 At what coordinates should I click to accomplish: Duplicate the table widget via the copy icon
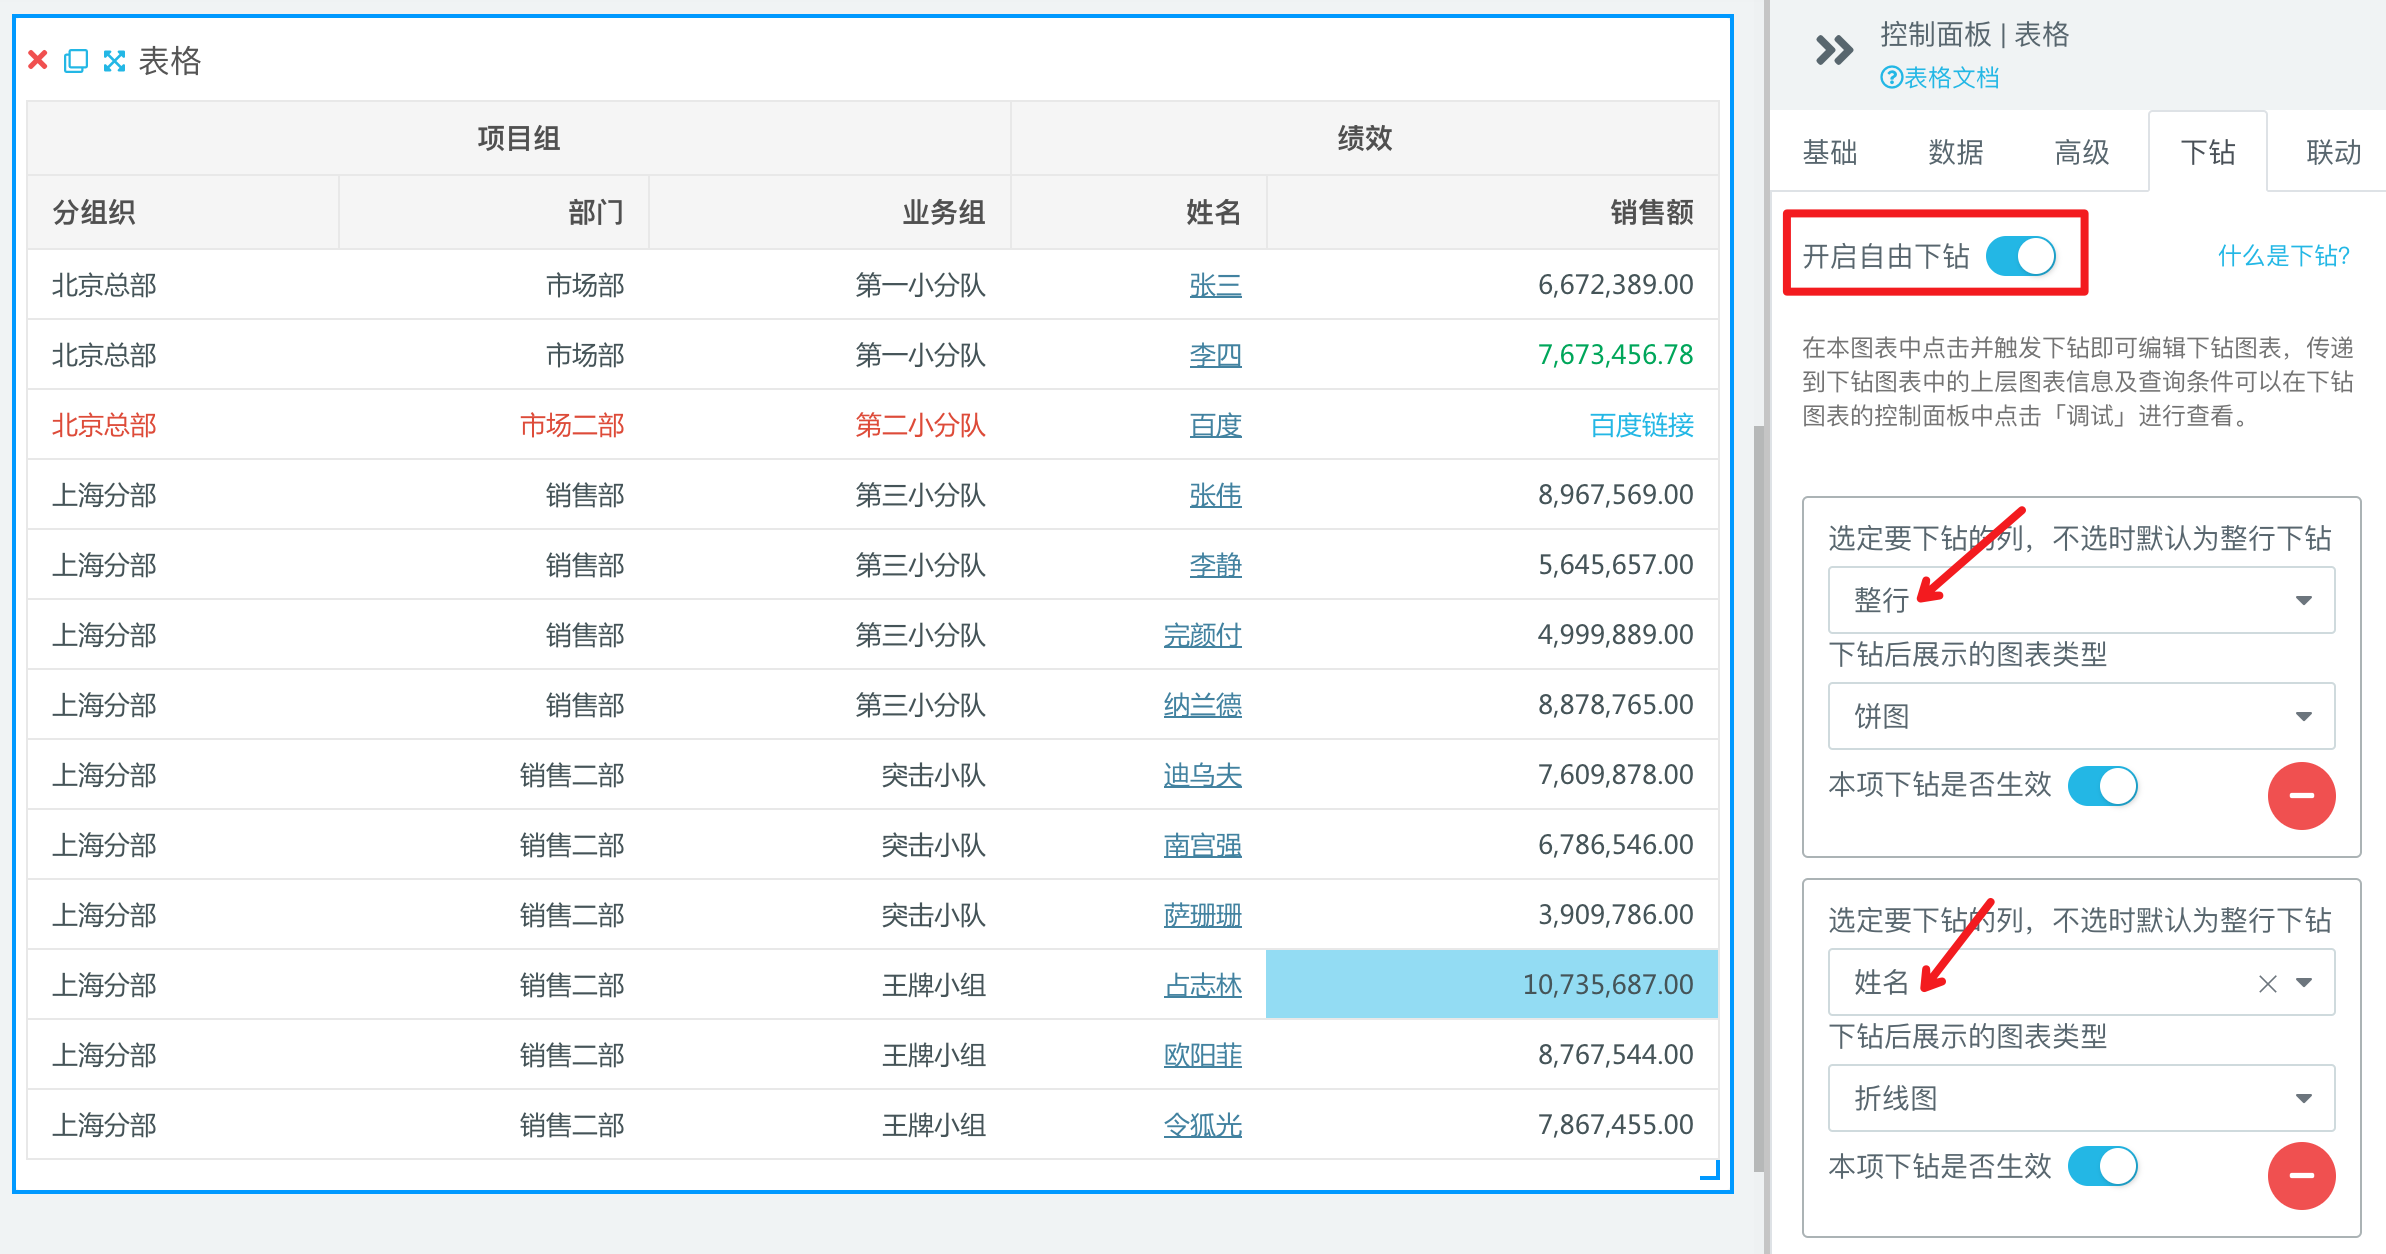pyautogui.click(x=76, y=61)
